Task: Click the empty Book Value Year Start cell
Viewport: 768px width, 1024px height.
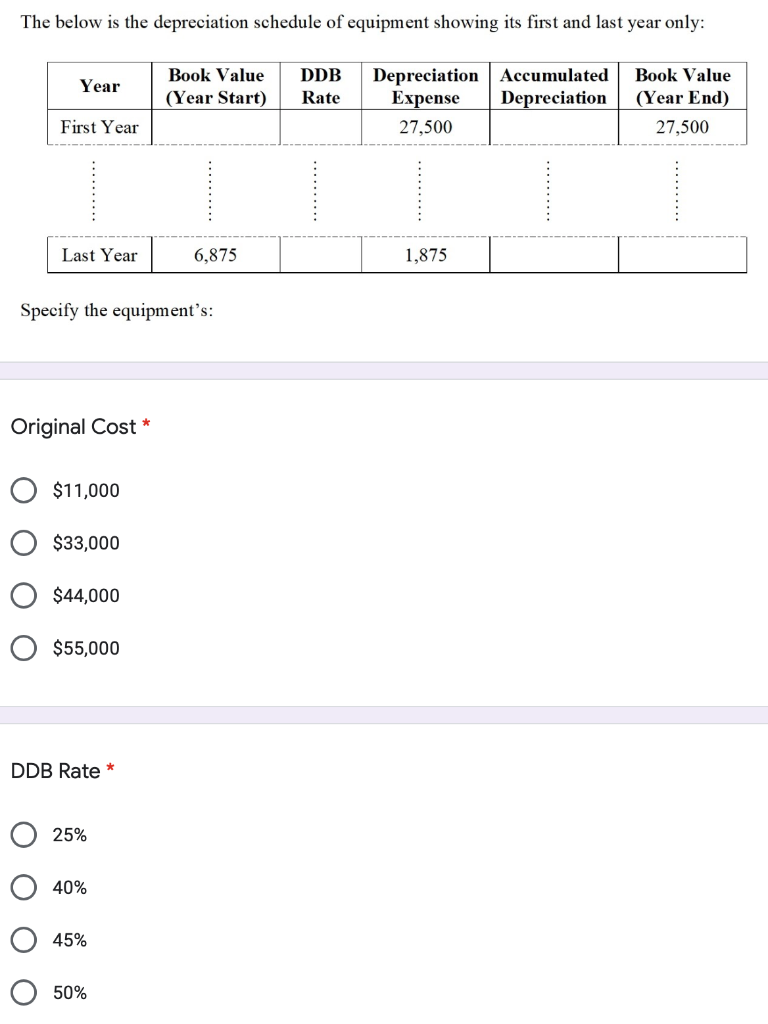Action: pos(216,127)
